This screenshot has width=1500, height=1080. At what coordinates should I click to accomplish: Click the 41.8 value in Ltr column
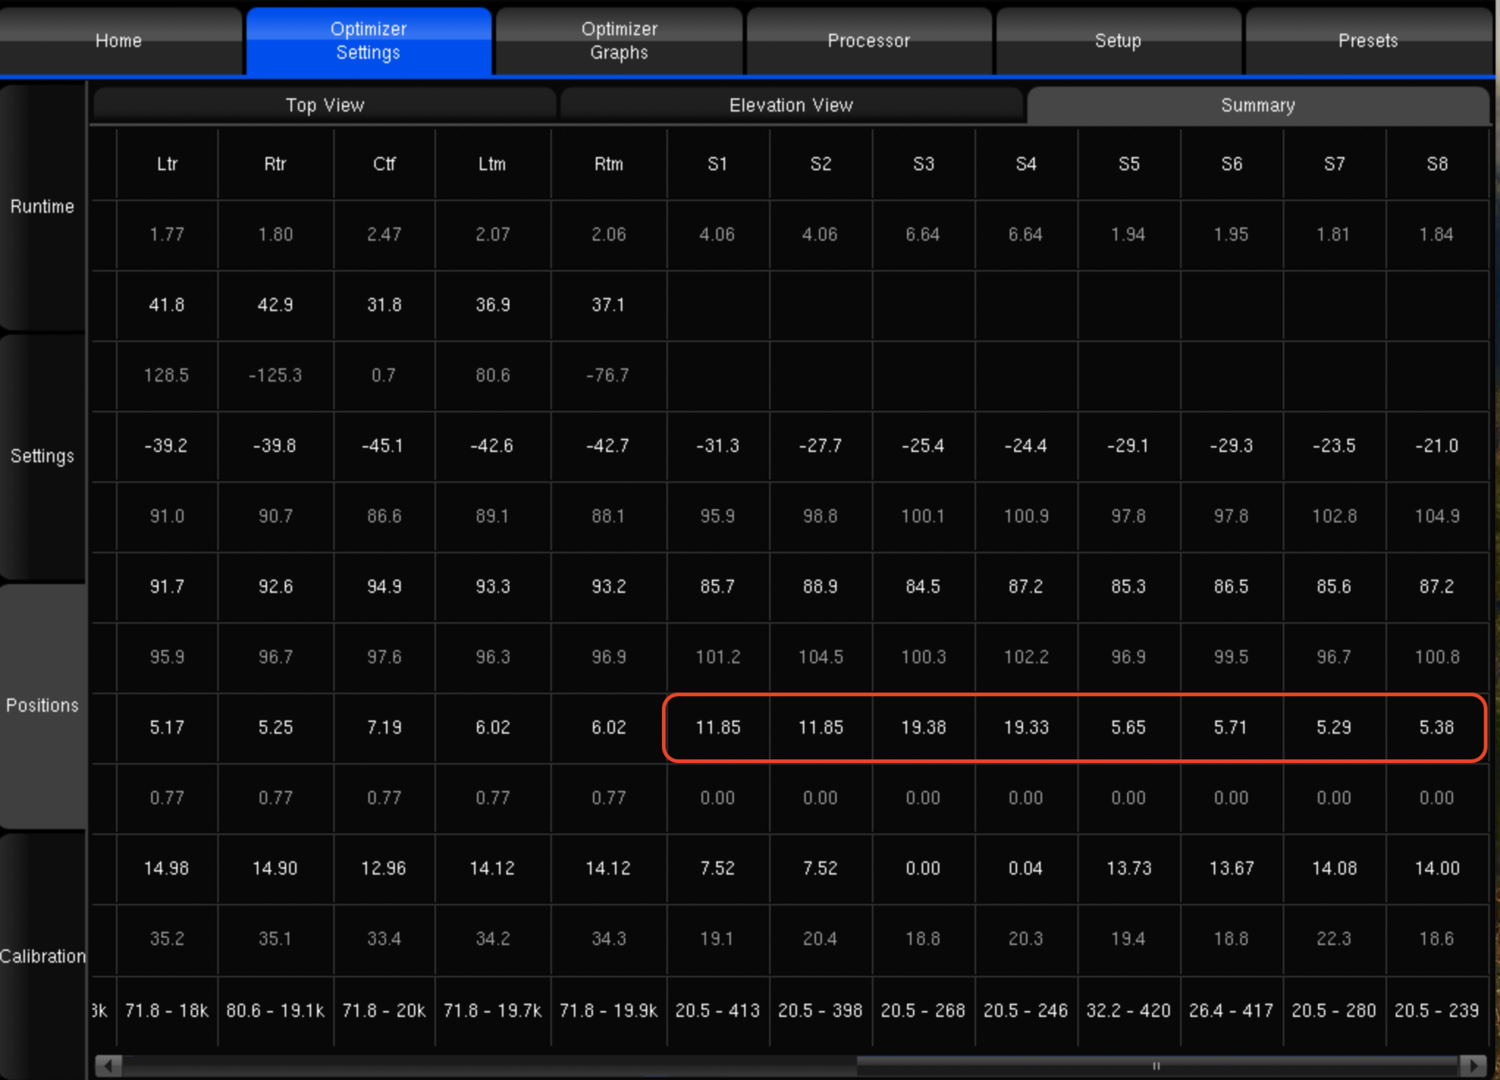(x=167, y=305)
